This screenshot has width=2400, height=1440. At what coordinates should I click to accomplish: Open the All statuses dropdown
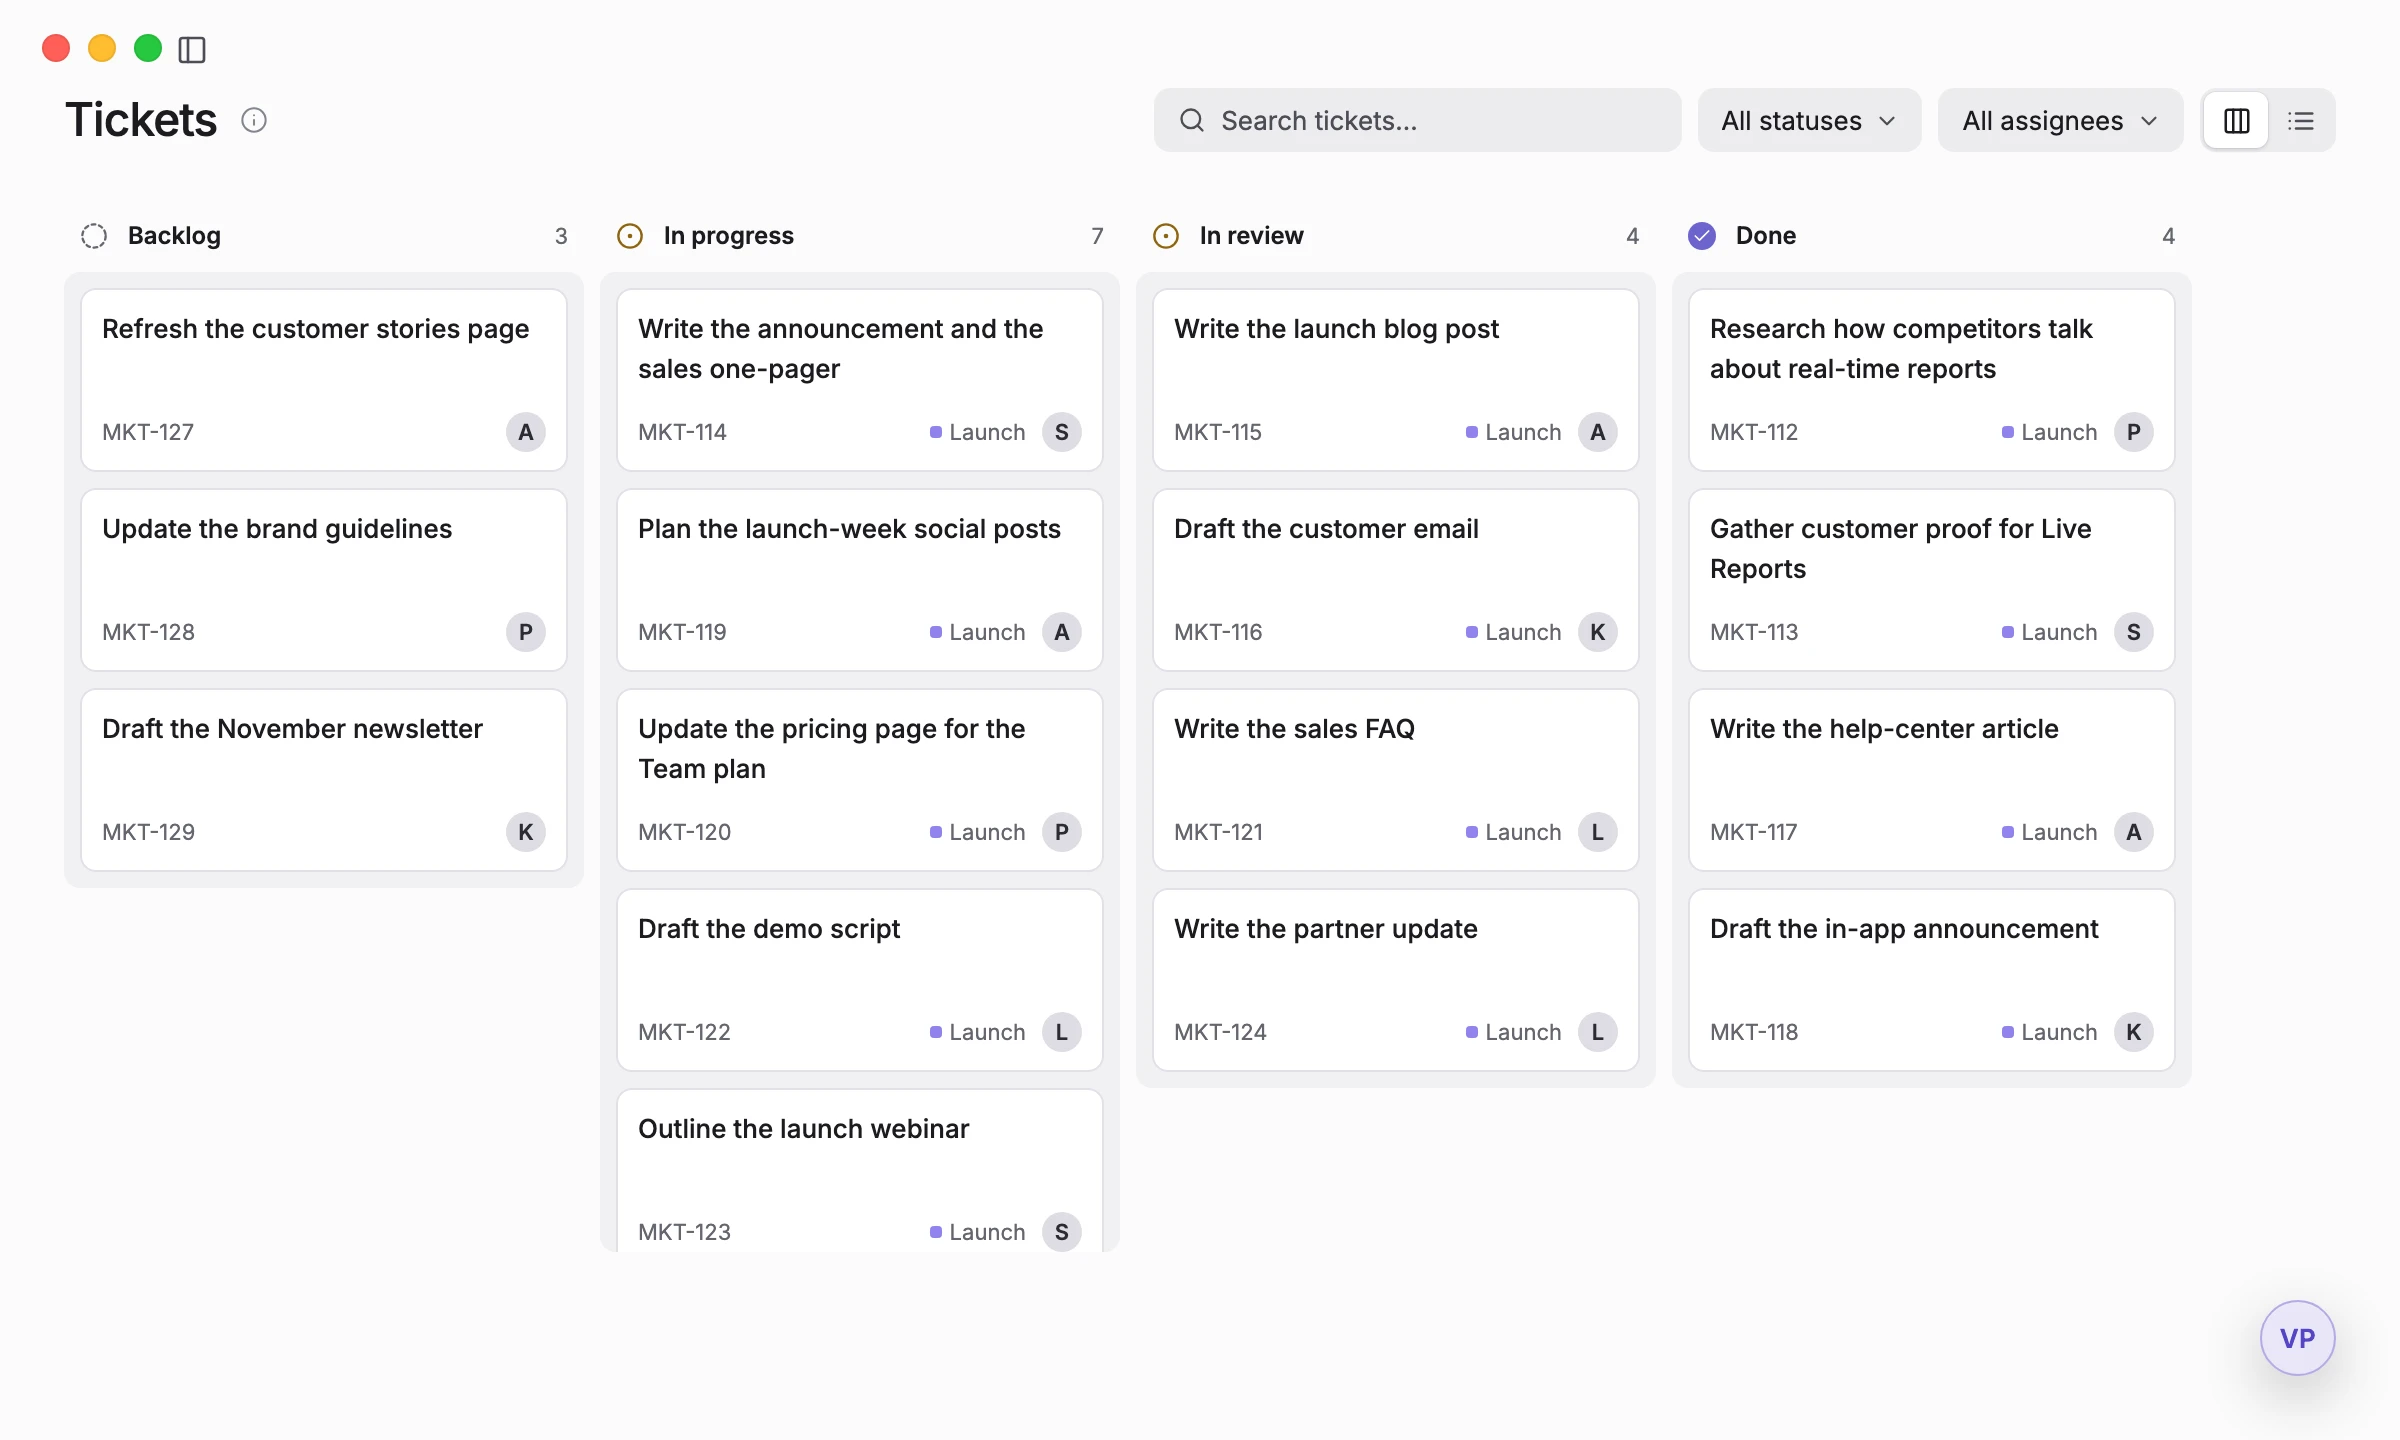pyautogui.click(x=1809, y=121)
